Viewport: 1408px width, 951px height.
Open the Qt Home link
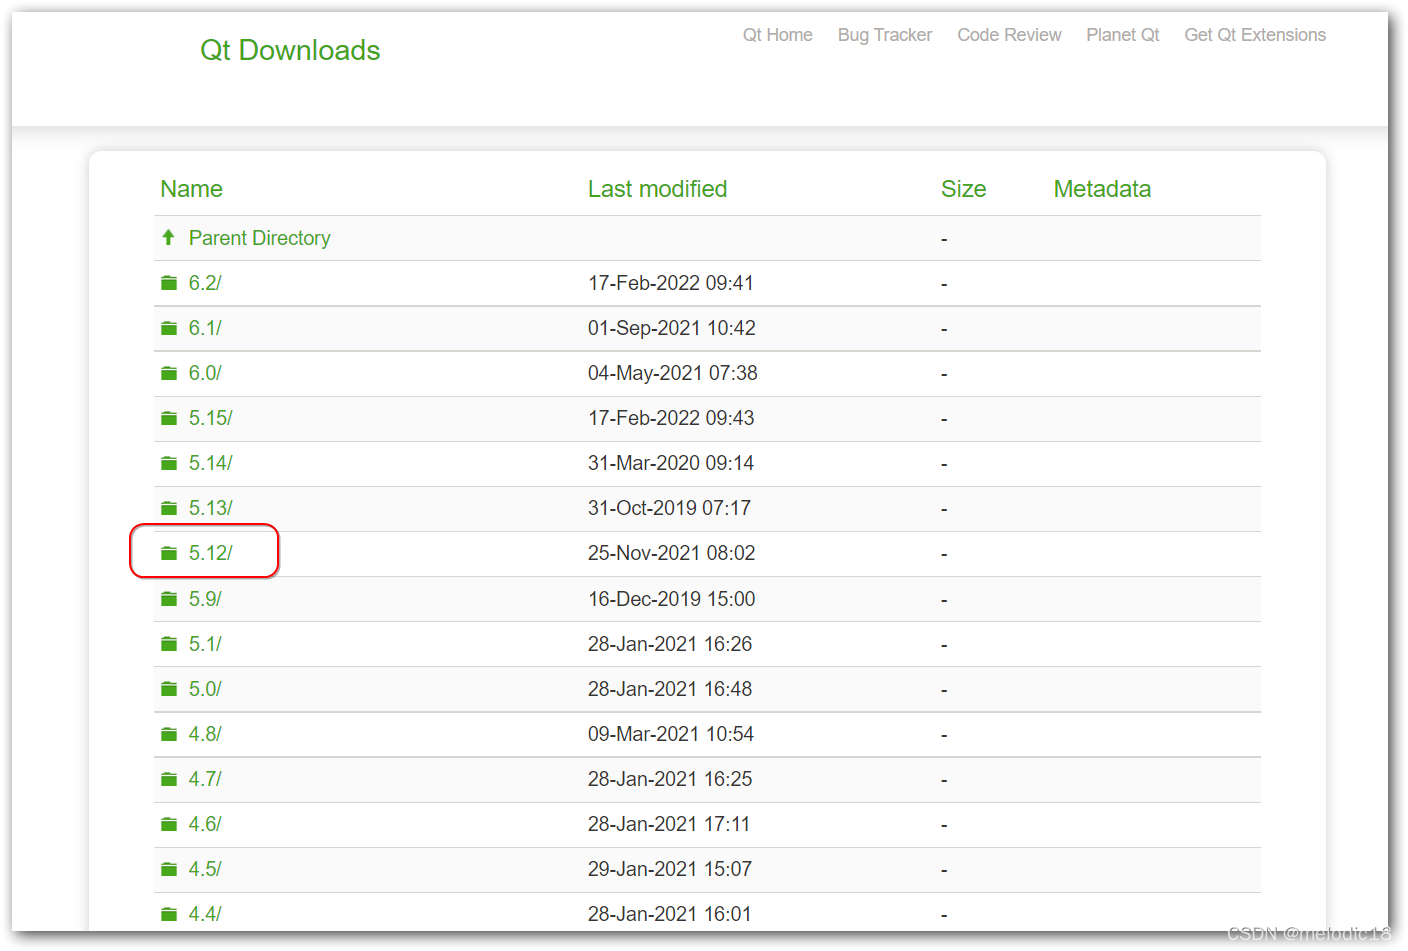coord(777,35)
